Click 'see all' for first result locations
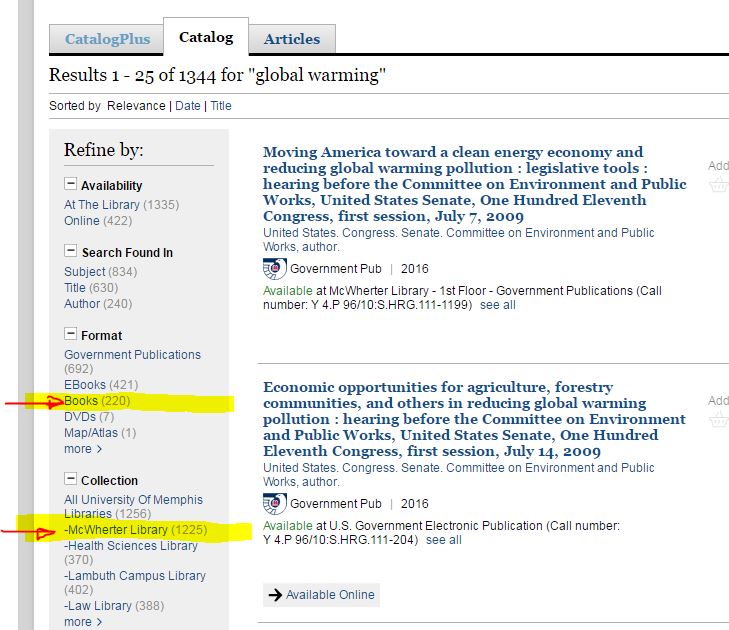The image size is (729, 630). point(497,305)
